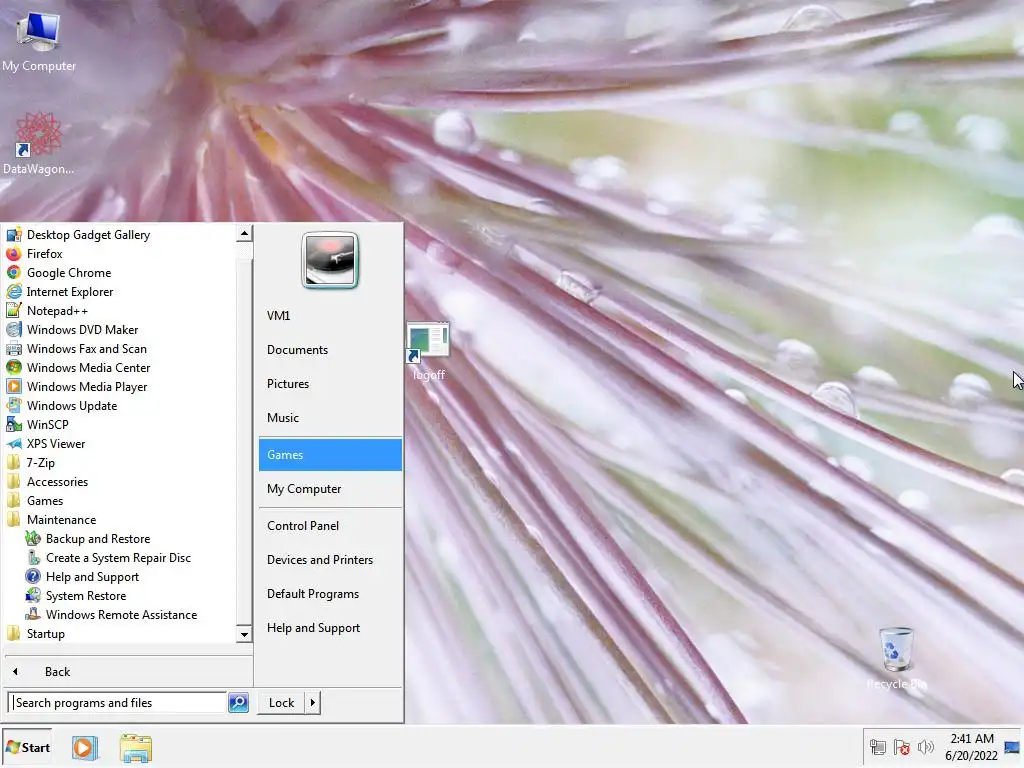The width and height of the screenshot is (1024, 768).
Task: Open the VM1 user folder
Action: (x=278, y=315)
